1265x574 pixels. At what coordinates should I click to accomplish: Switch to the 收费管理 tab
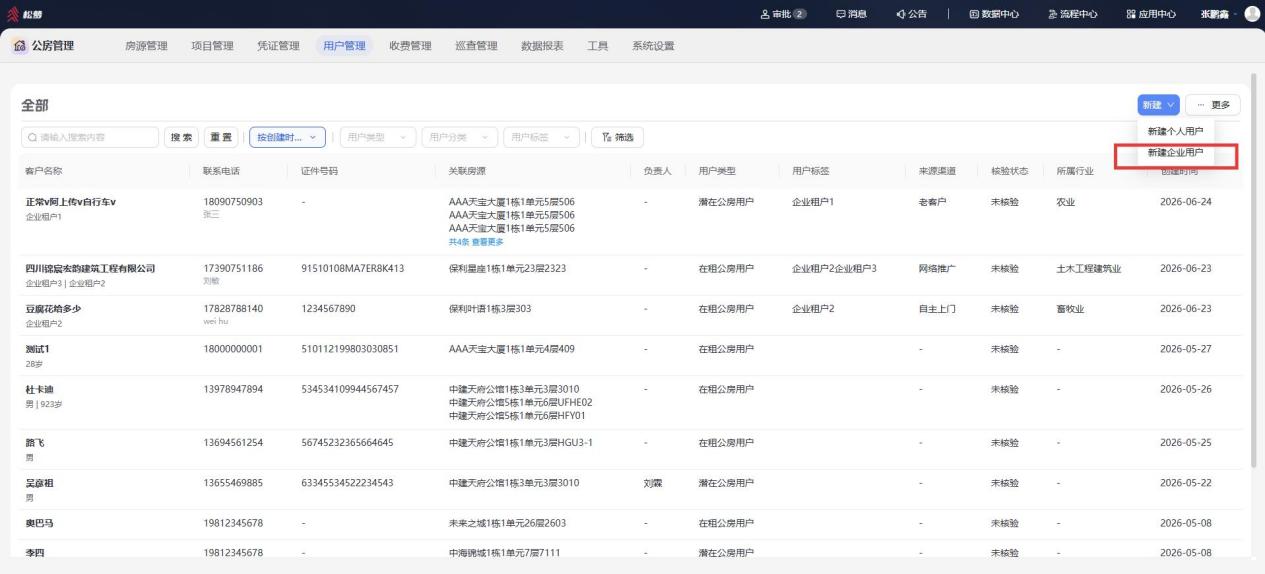(x=410, y=45)
